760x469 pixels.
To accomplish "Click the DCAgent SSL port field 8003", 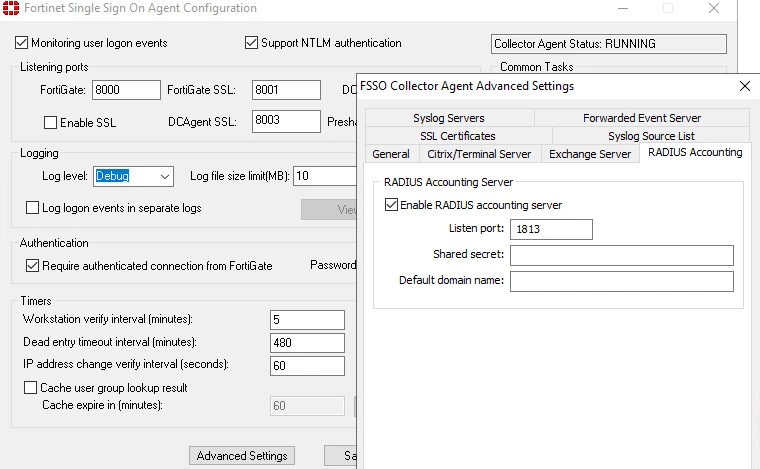I will [x=286, y=121].
